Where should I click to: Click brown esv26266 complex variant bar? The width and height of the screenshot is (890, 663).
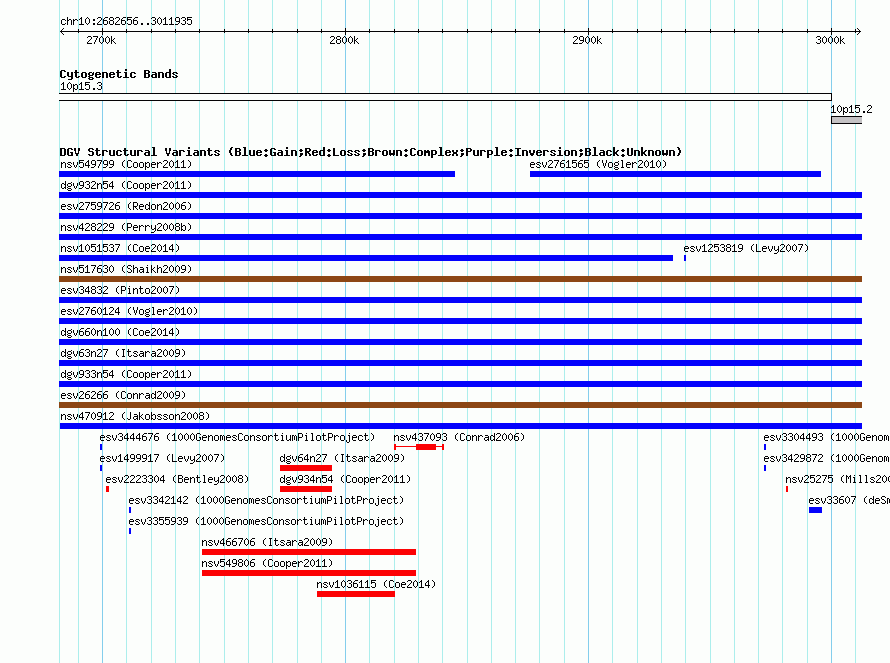460,405
